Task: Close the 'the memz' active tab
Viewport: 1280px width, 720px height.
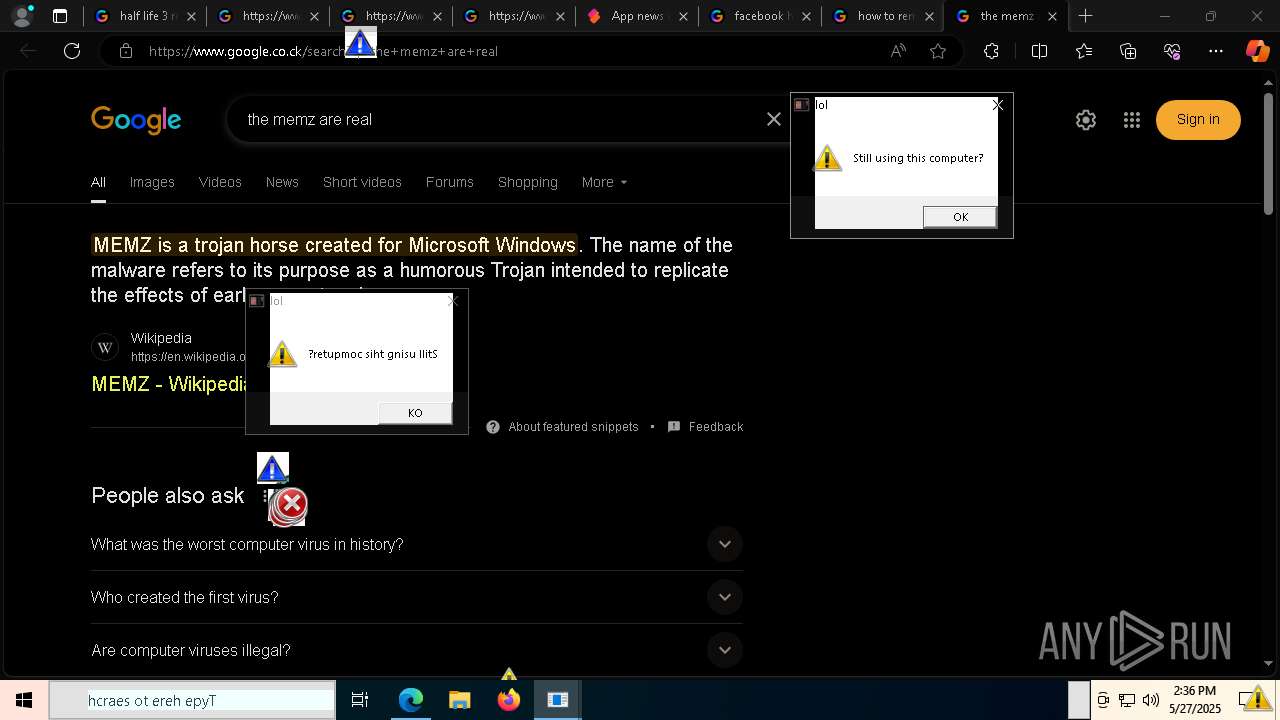Action: 1052,16
